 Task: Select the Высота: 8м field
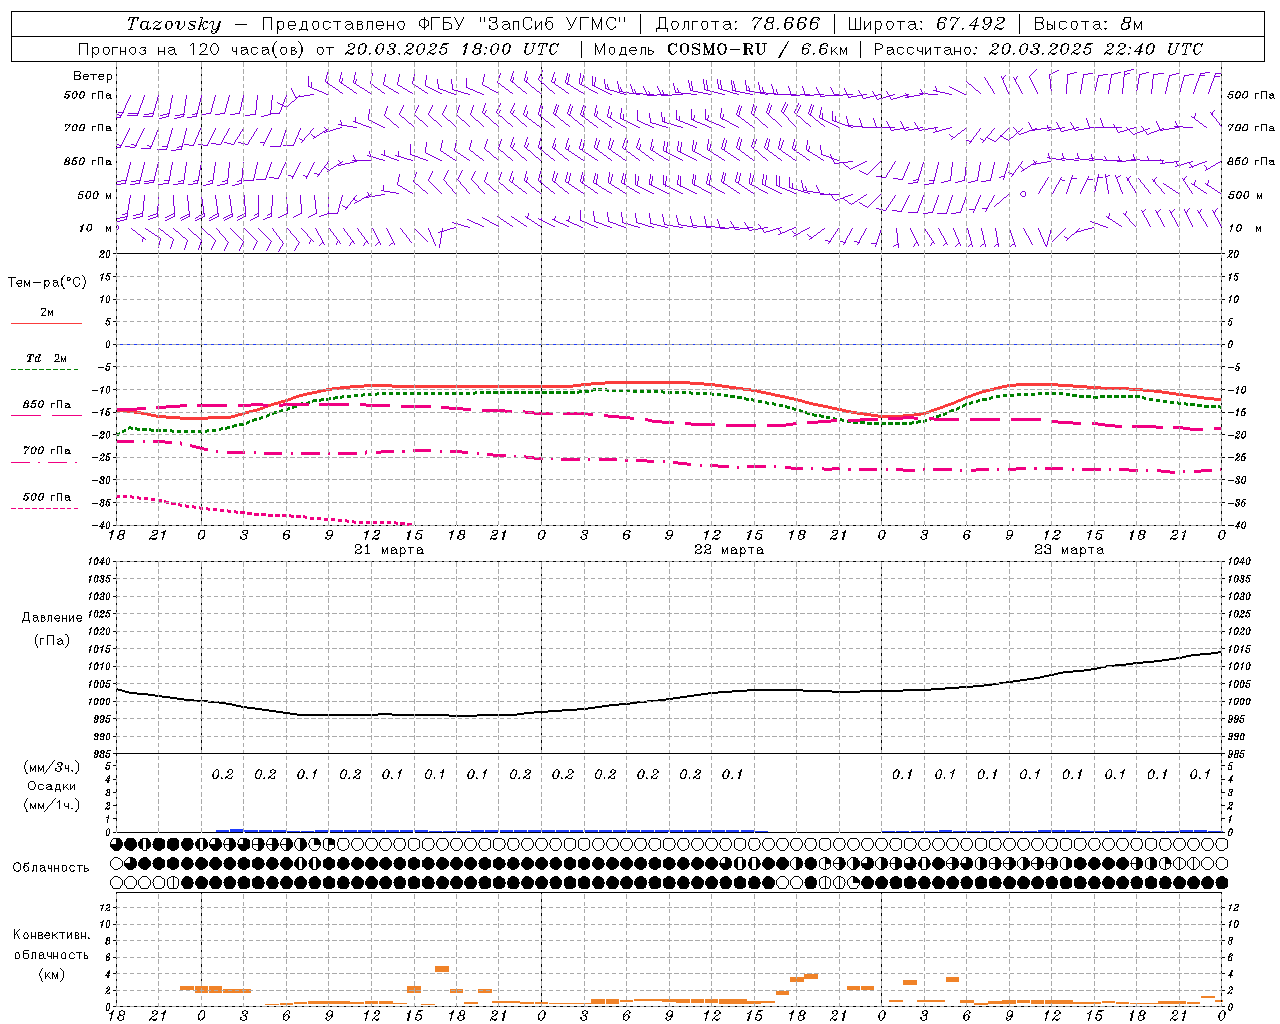(x=1088, y=24)
